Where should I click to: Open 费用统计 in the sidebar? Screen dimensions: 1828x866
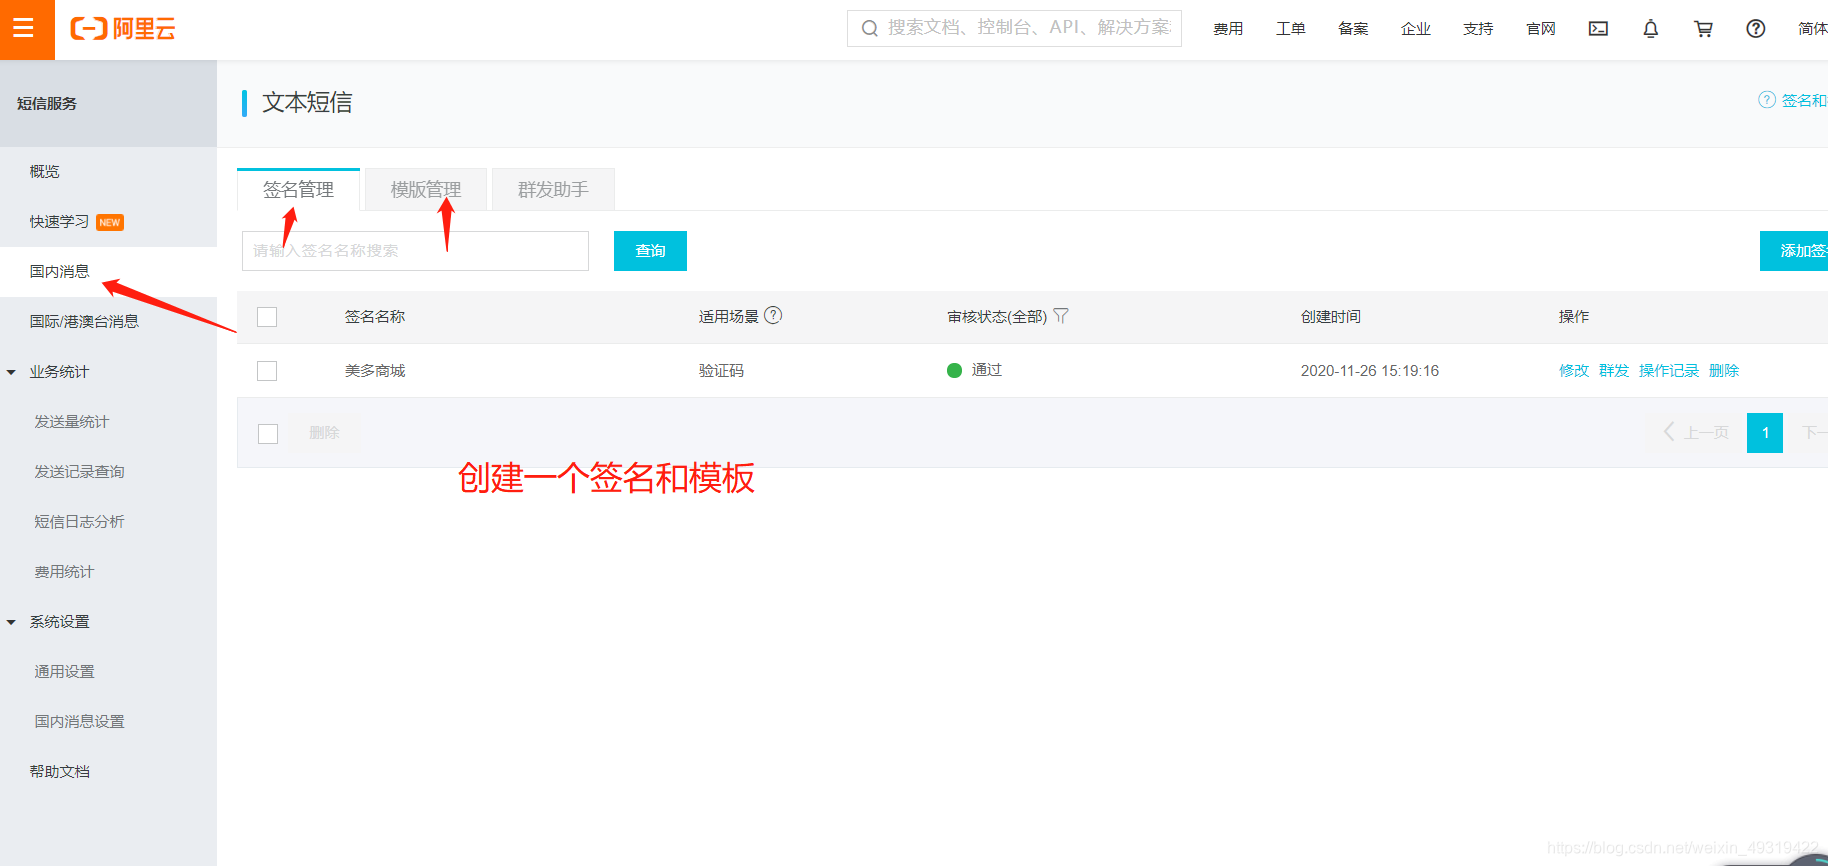64,572
